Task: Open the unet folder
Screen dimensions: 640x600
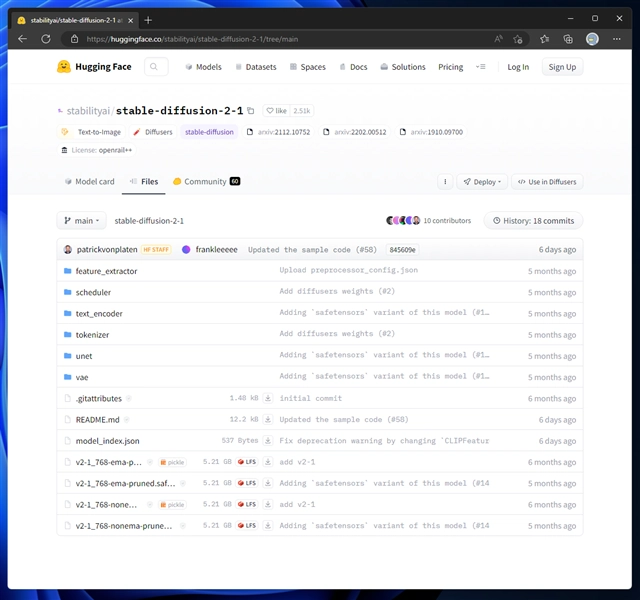Action: [84, 356]
